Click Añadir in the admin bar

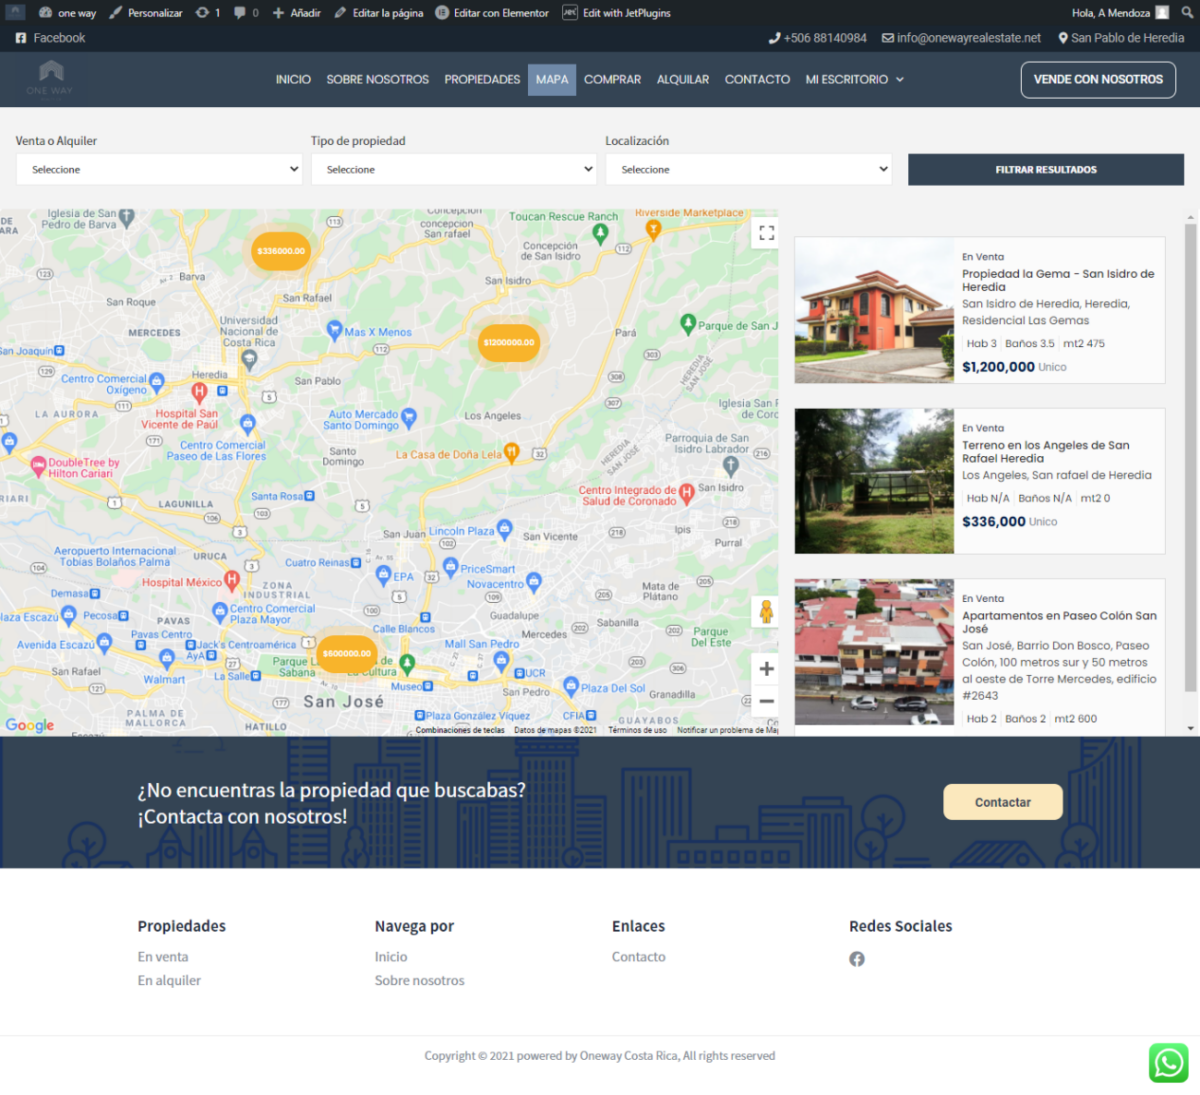tap(296, 13)
